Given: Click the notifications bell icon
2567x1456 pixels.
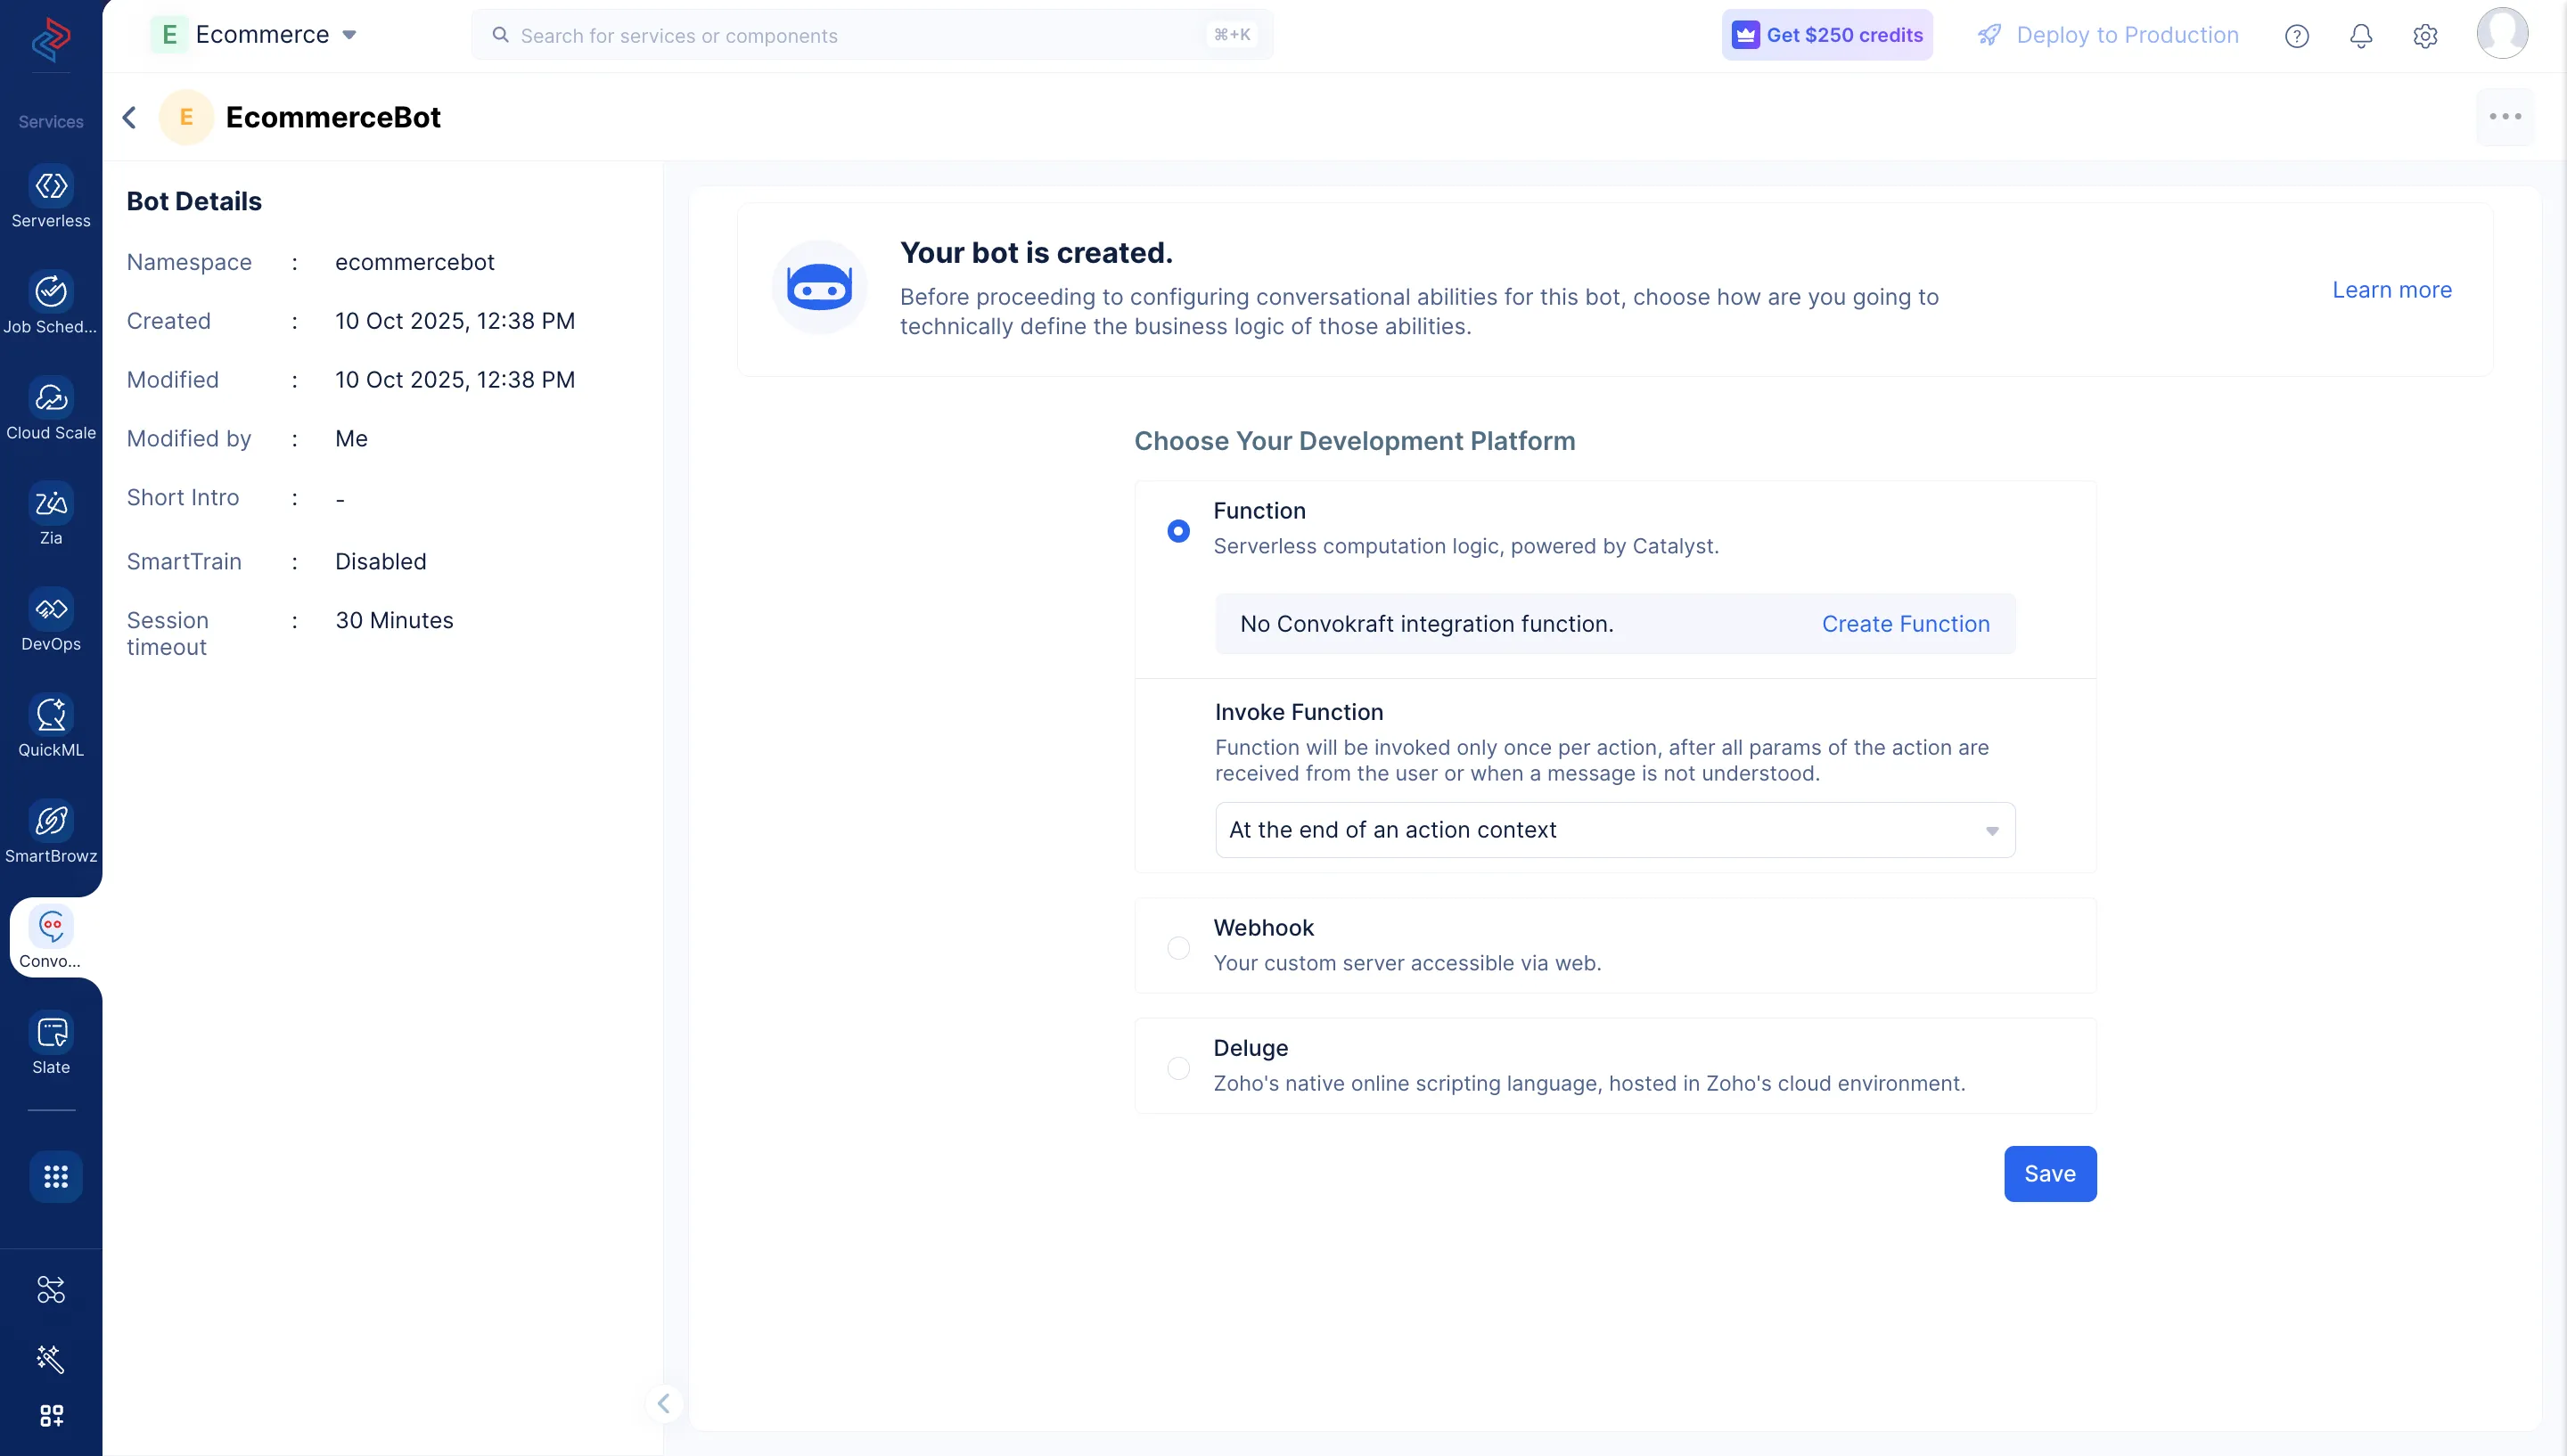Looking at the screenshot, I should point(2360,36).
